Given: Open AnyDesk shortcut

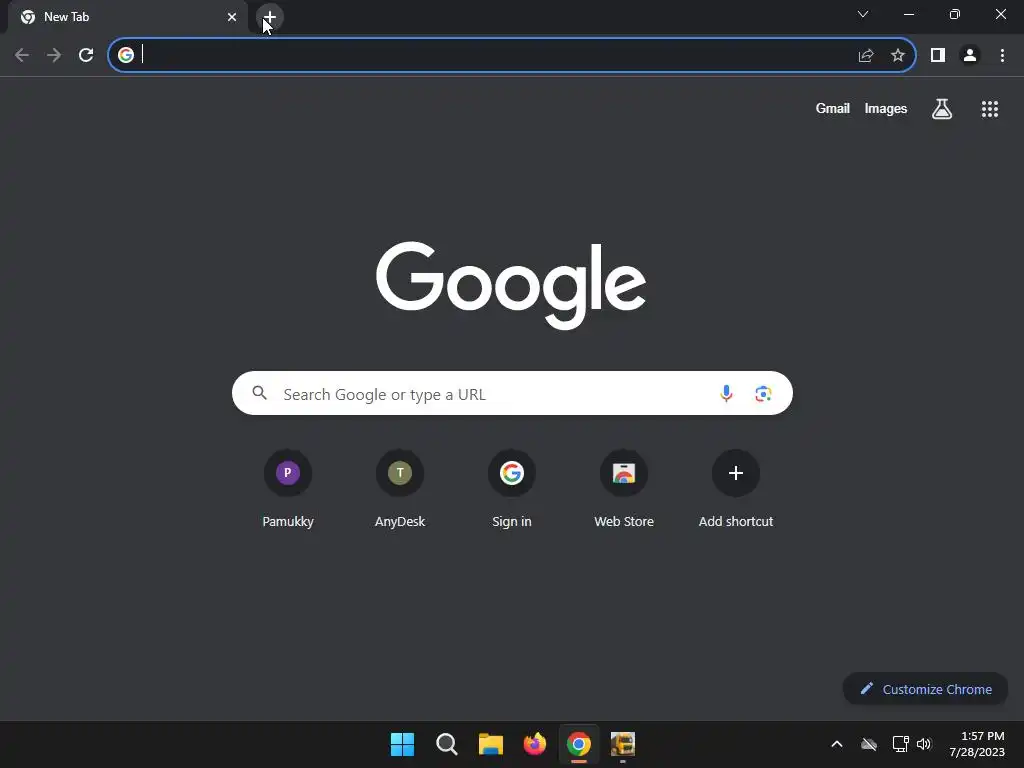Looking at the screenshot, I should point(400,487).
